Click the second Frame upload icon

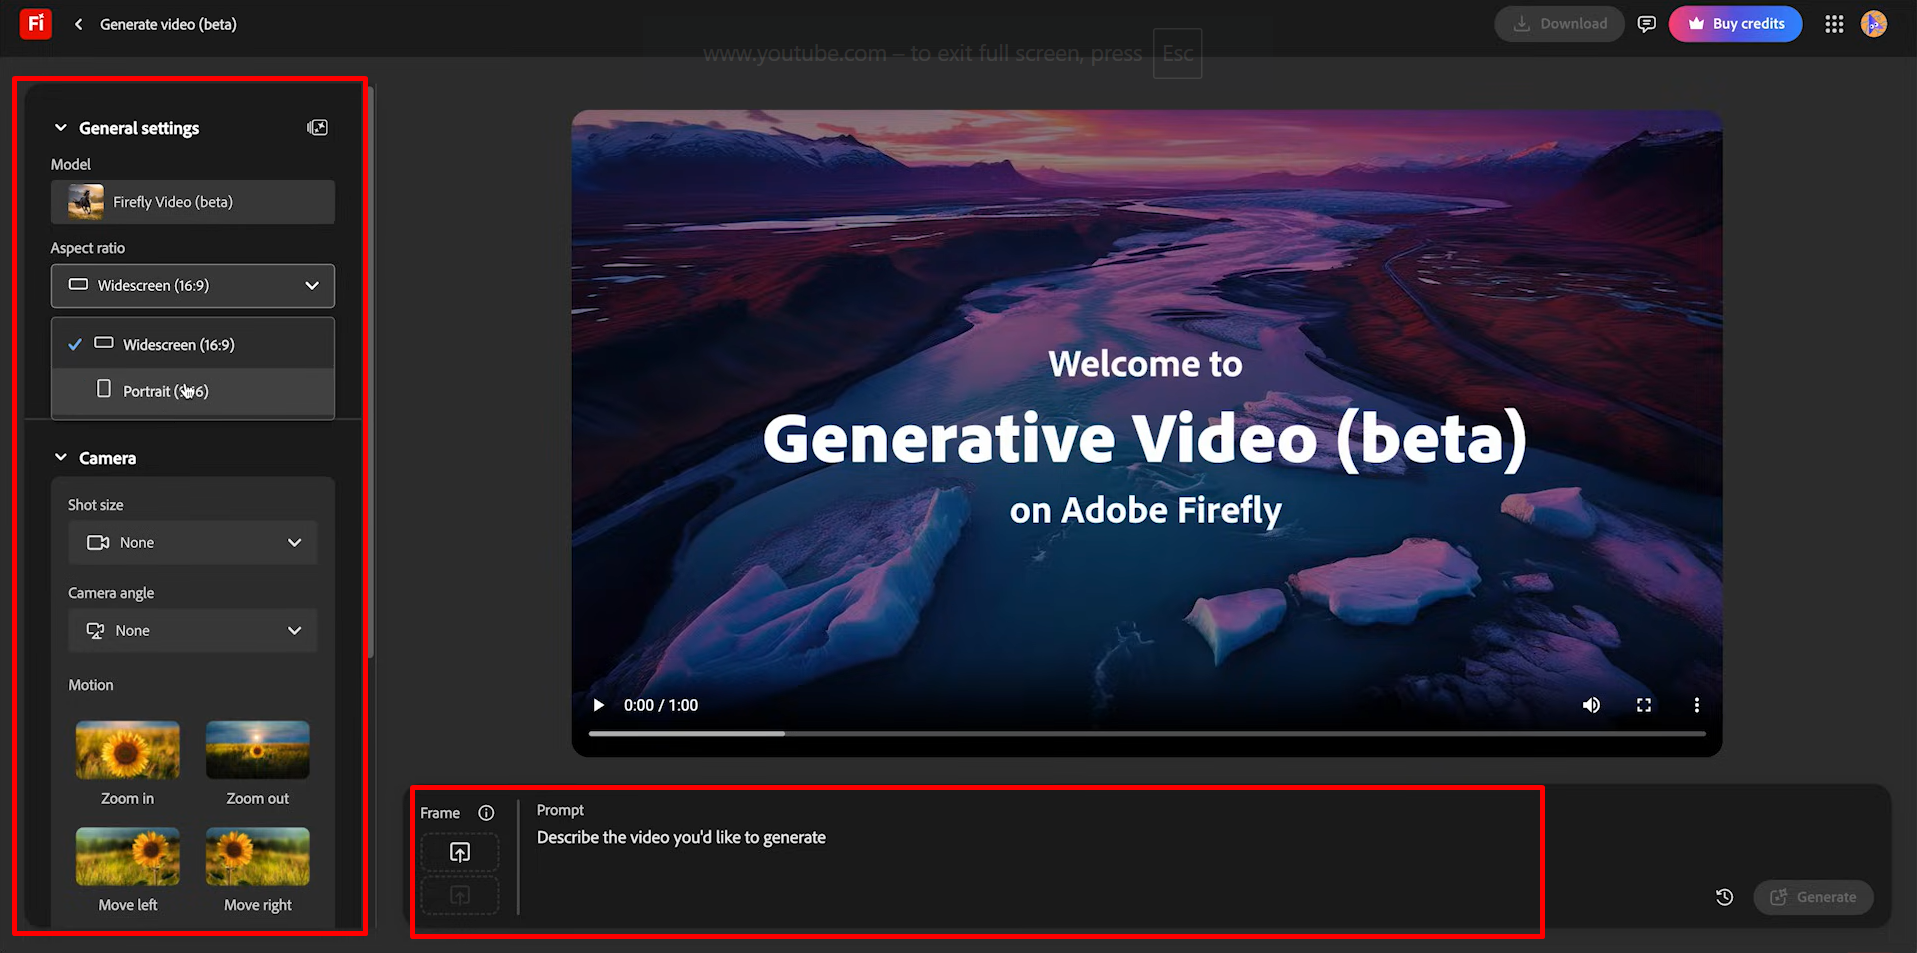click(x=459, y=895)
